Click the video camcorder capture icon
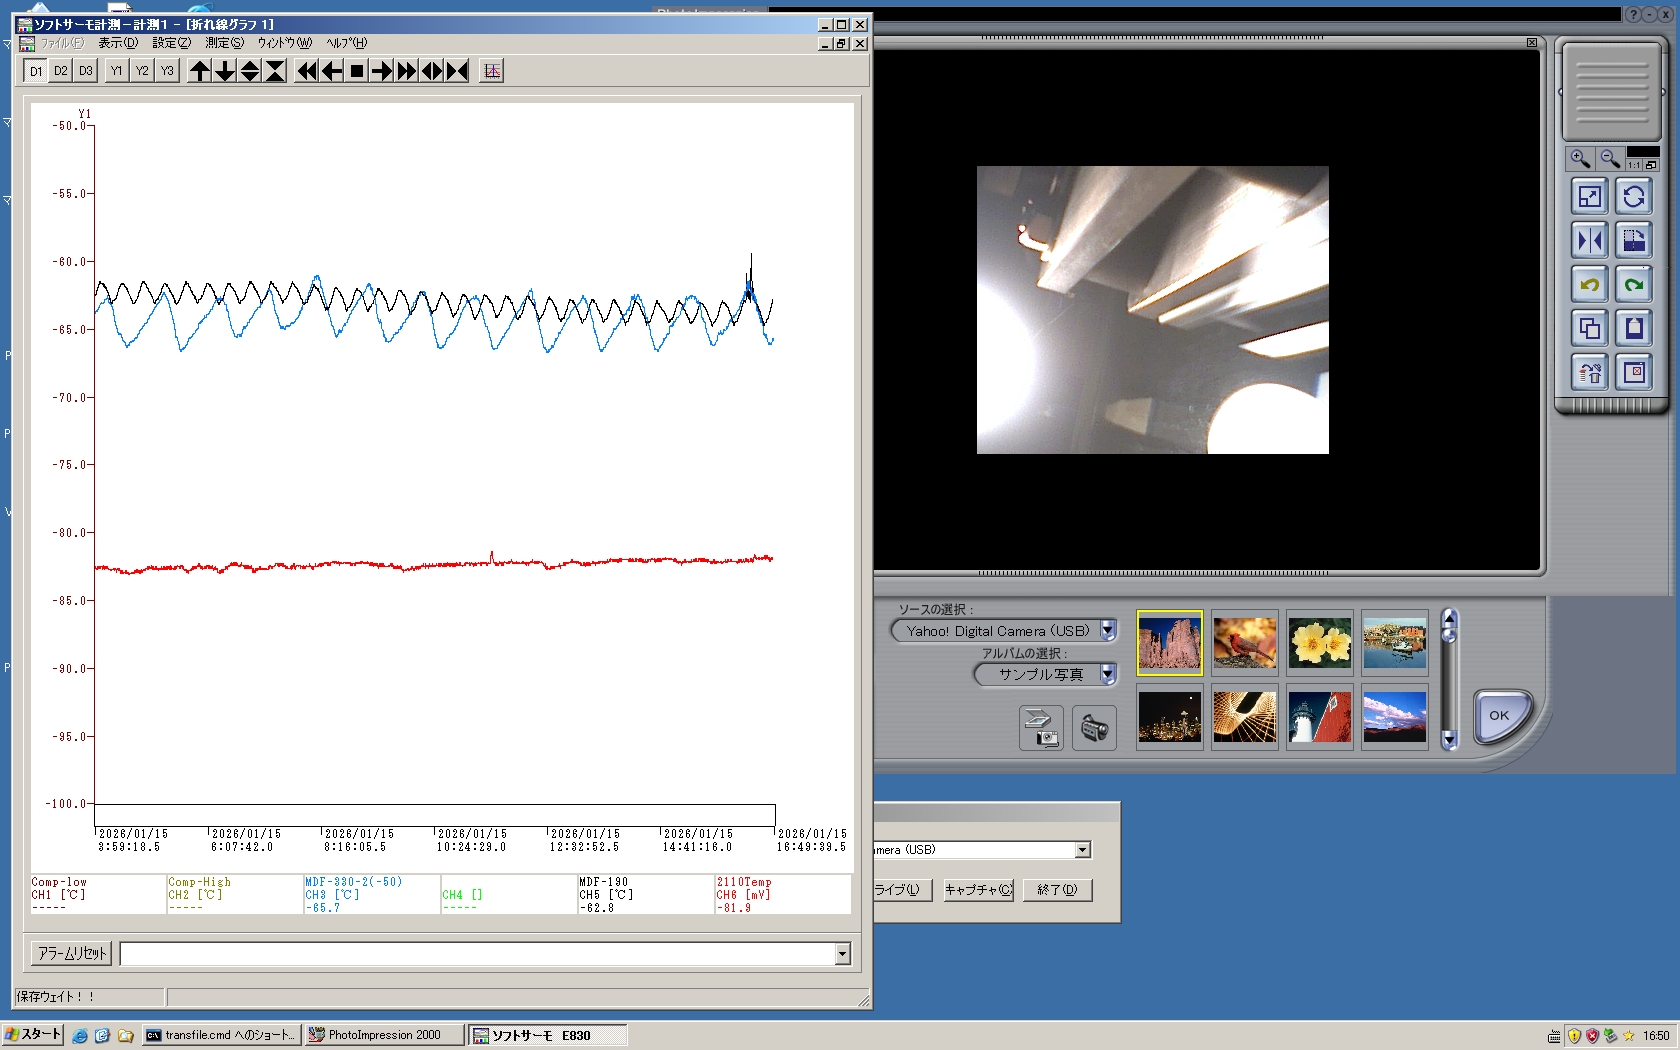1680x1050 pixels. [x=1094, y=728]
